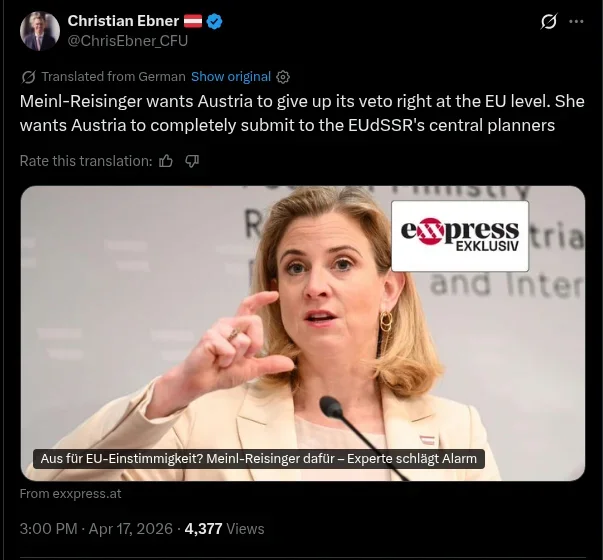
Task: Click the tweet text about Meinl-Reisinger
Action: click(302, 113)
